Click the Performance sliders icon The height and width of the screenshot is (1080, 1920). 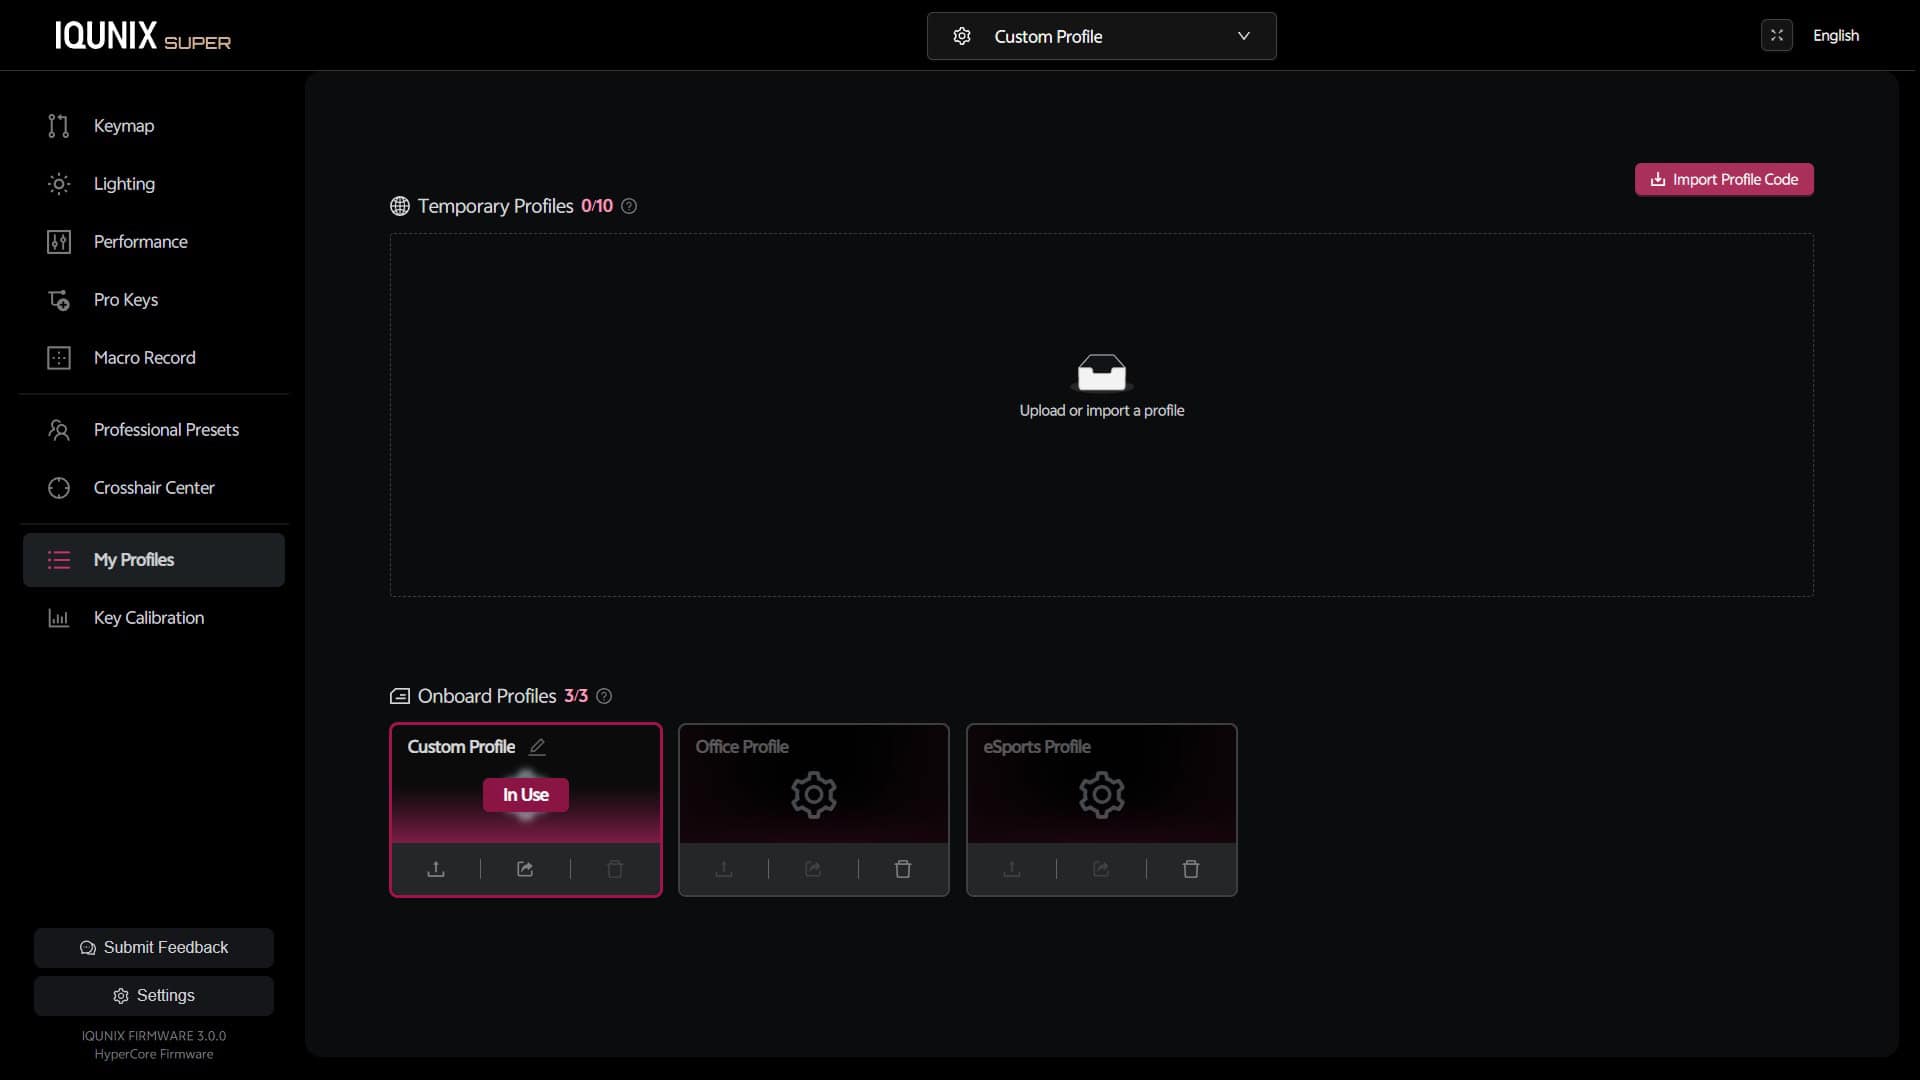(x=59, y=242)
